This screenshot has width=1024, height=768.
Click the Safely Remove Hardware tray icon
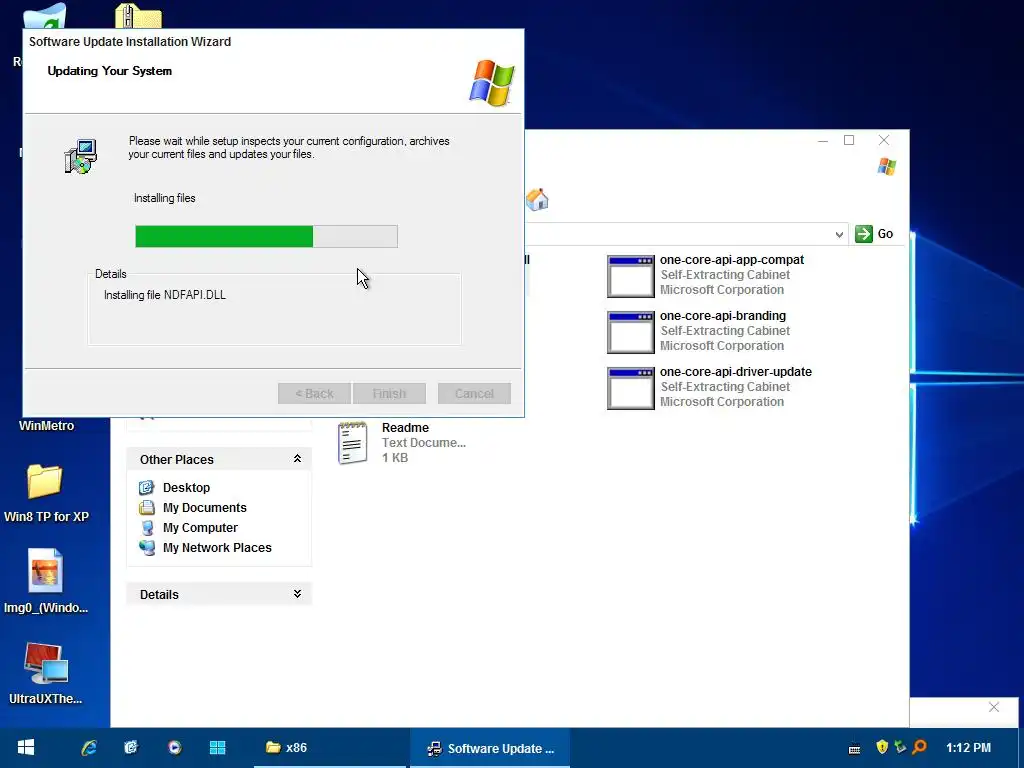901,746
